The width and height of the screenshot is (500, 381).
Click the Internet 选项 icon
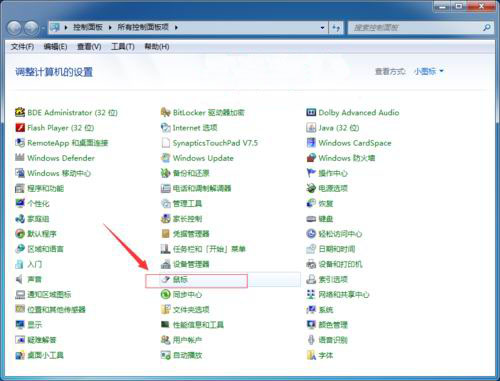(x=165, y=128)
